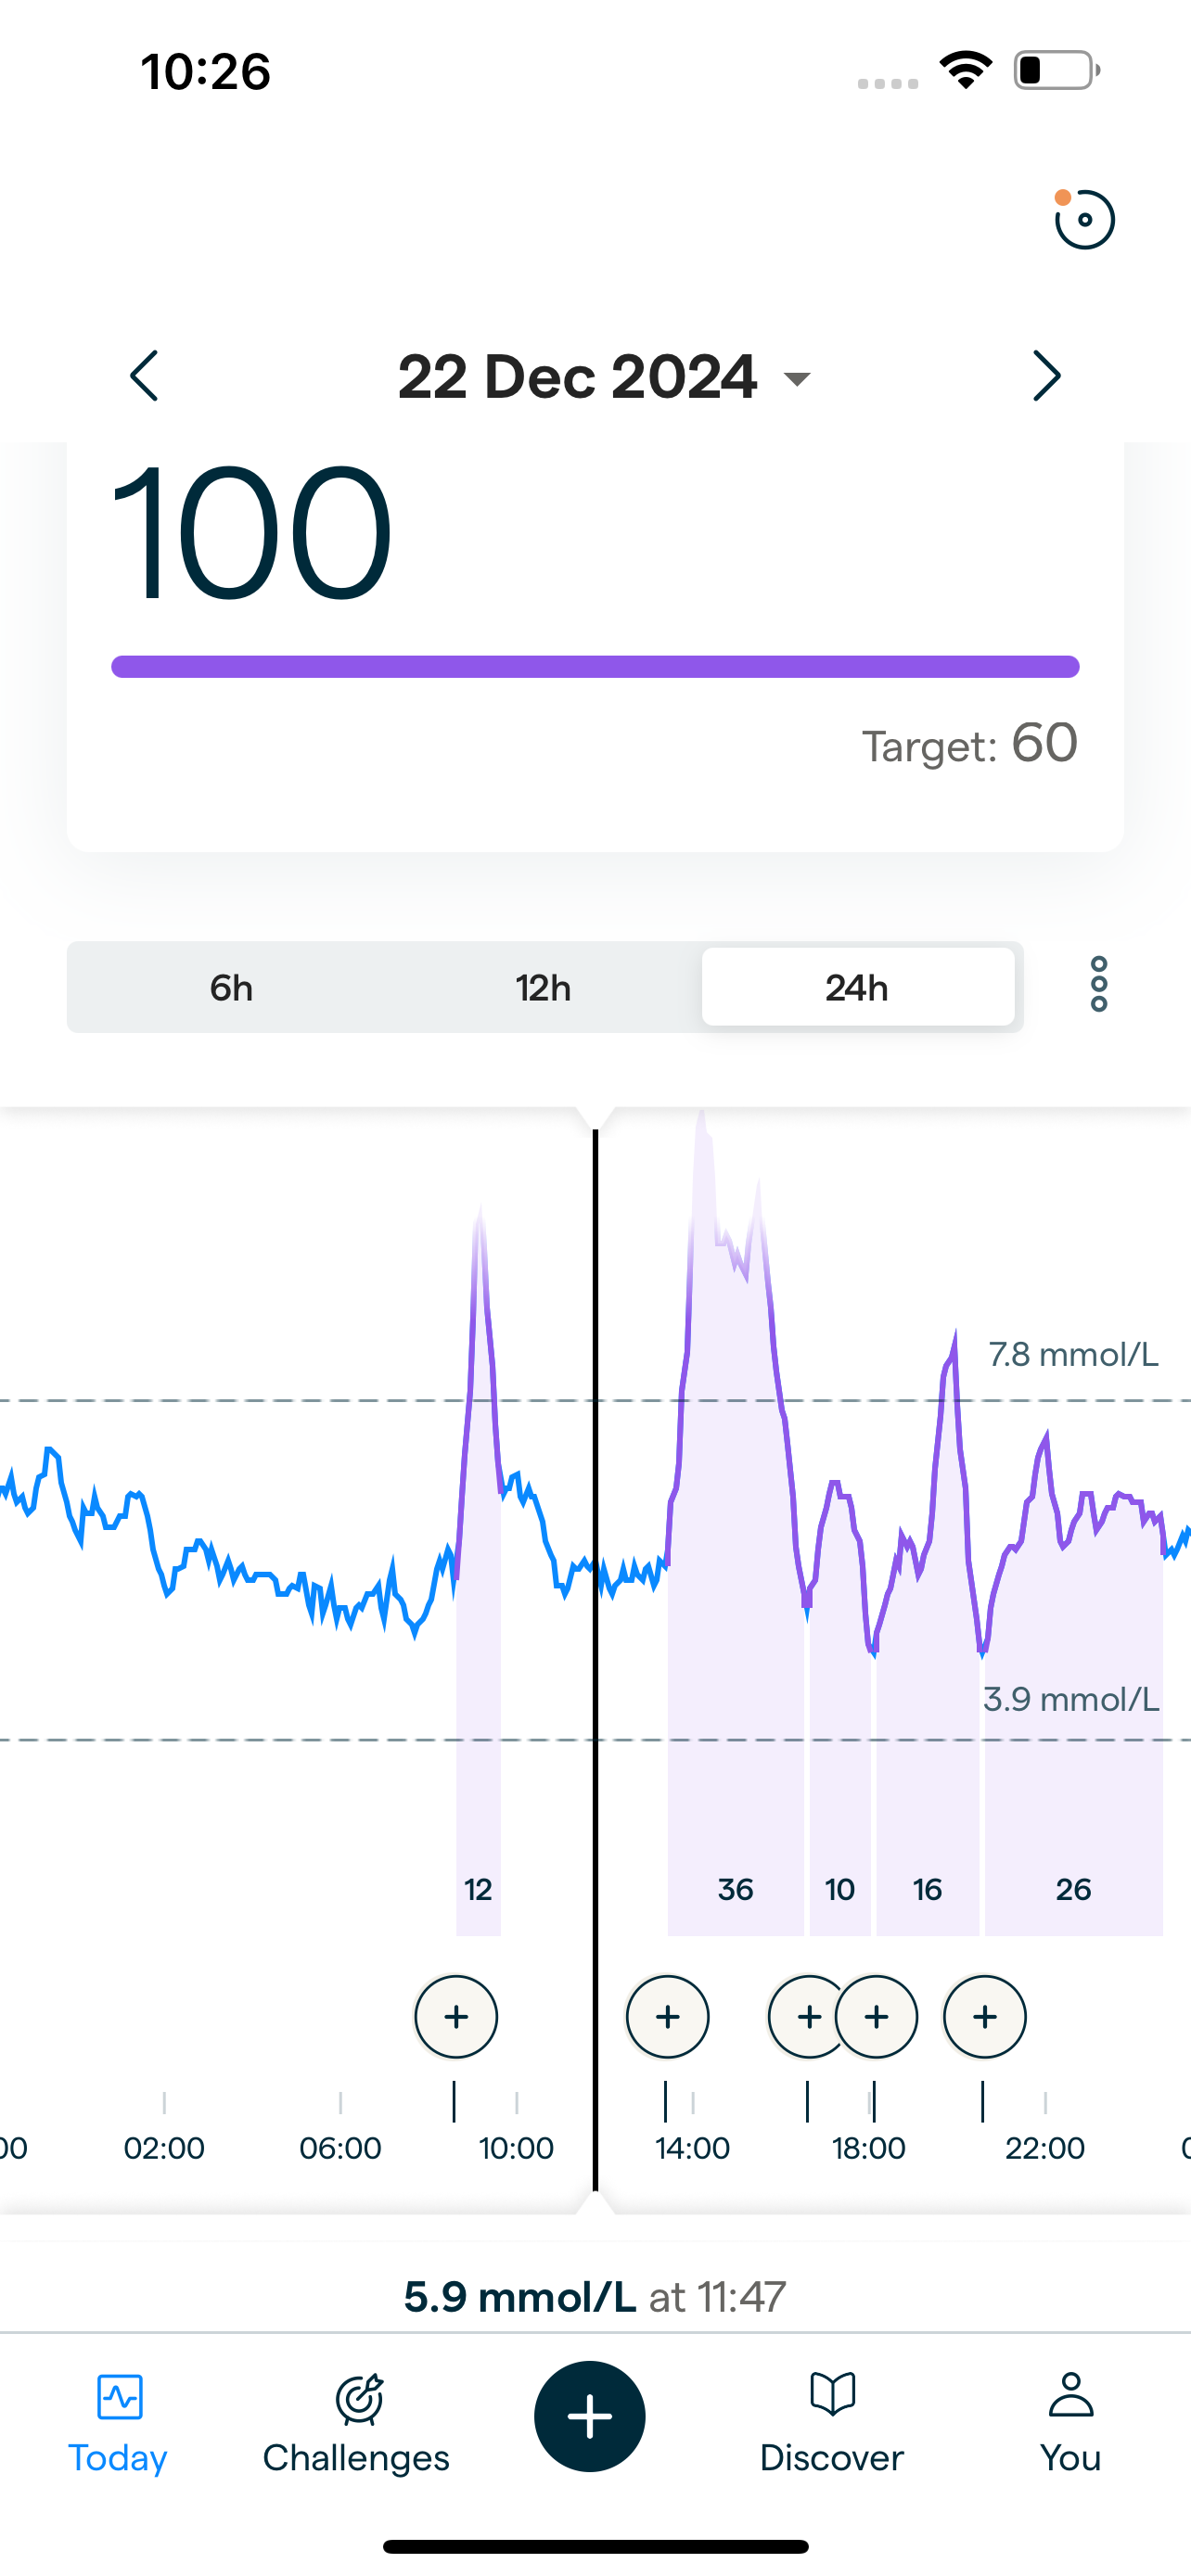Add log at the 14:00 spike marker
The width and height of the screenshot is (1191, 2576).
pyautogui.click(x=667, y=2017)
